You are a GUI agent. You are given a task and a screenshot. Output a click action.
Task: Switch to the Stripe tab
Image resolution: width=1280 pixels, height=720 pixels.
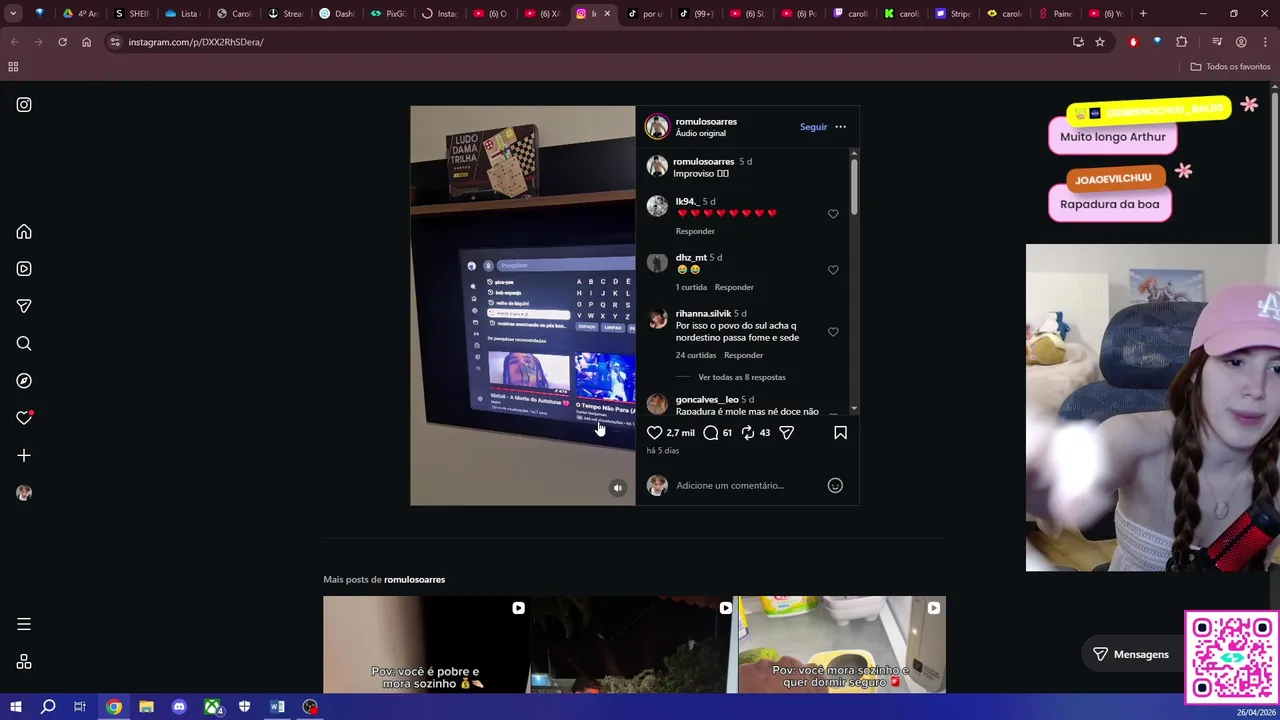coord(955,14)
